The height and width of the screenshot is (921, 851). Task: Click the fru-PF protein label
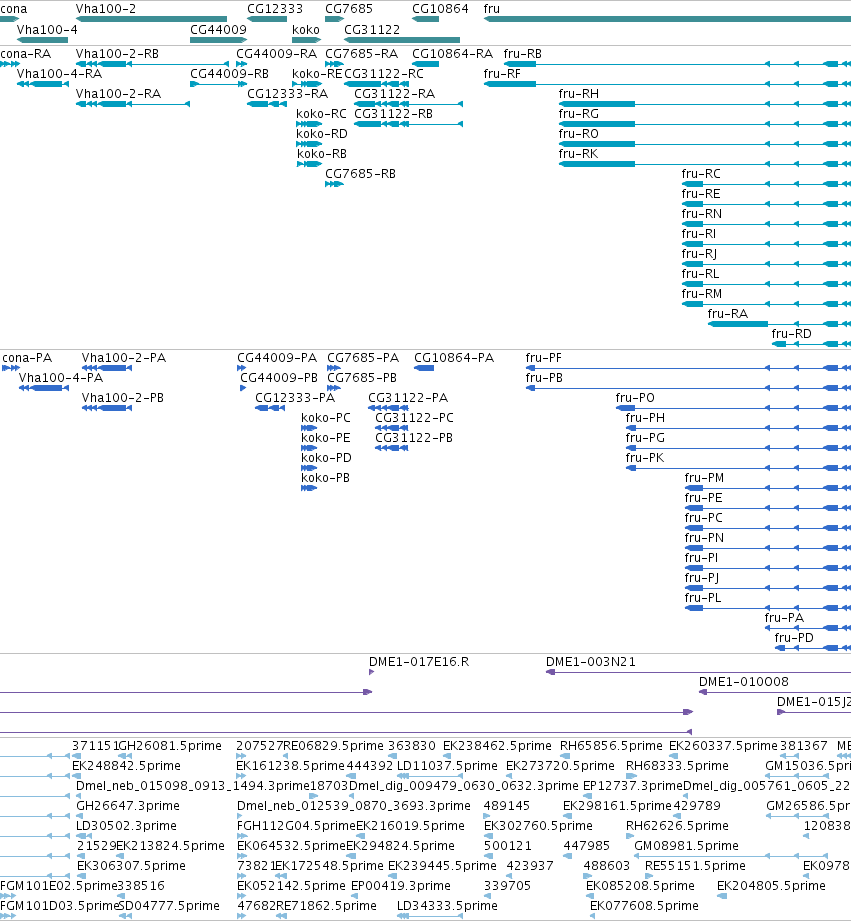tap(544, 358)
